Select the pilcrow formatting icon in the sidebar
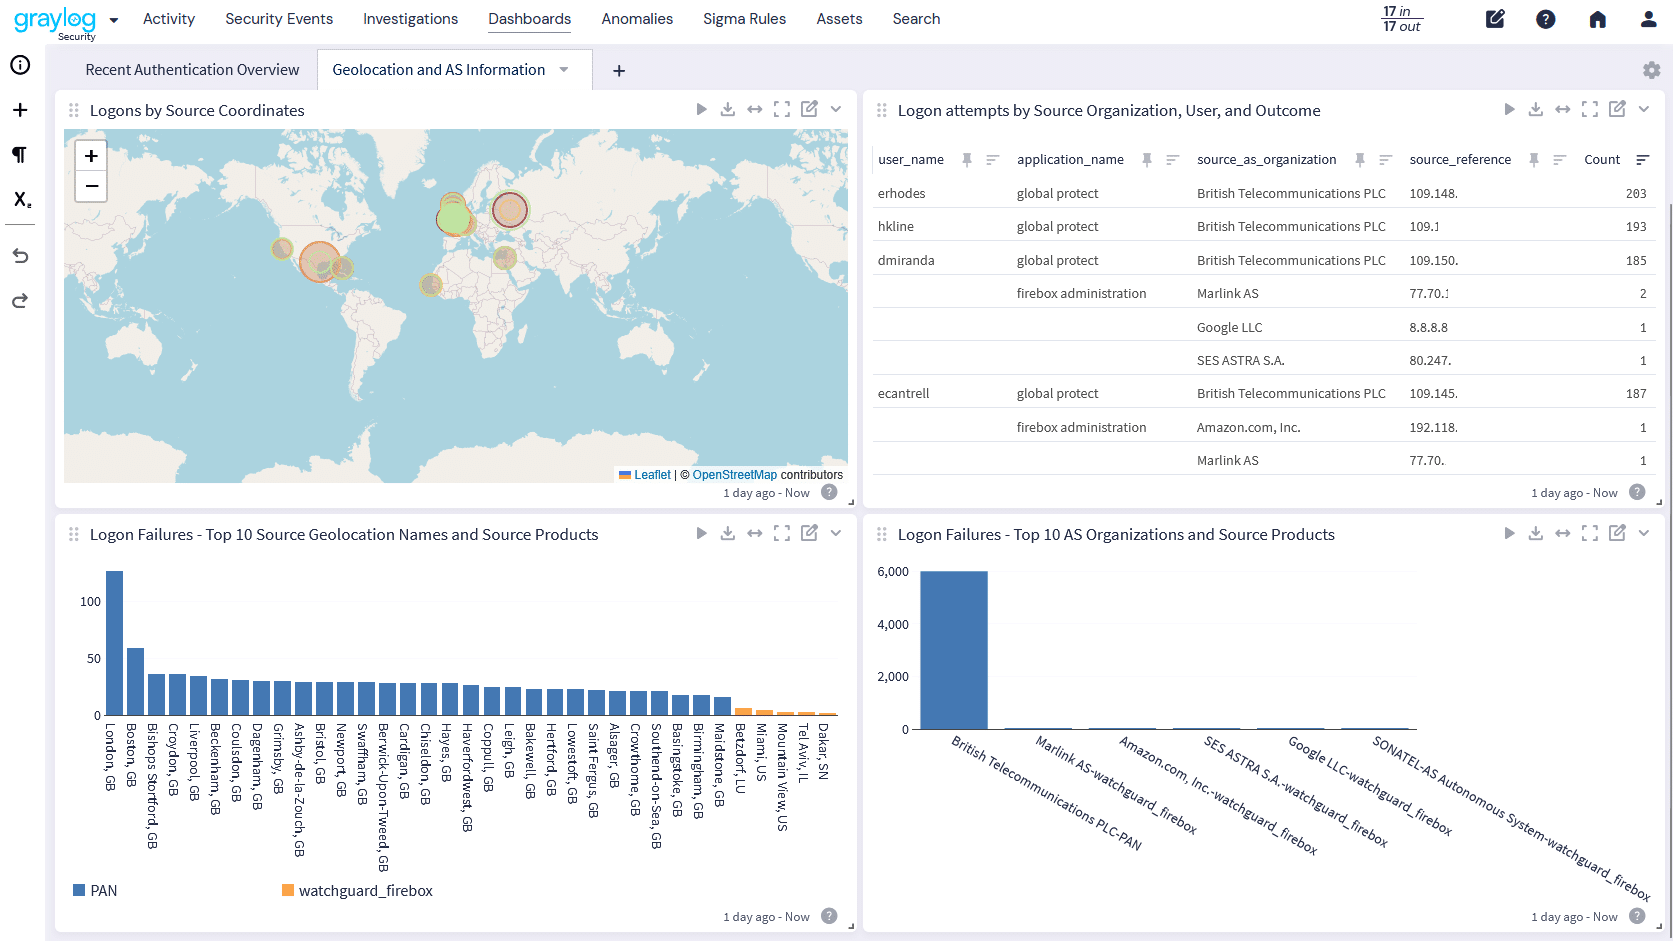This screenshot has width=1673, height=941. click(20, 155)
